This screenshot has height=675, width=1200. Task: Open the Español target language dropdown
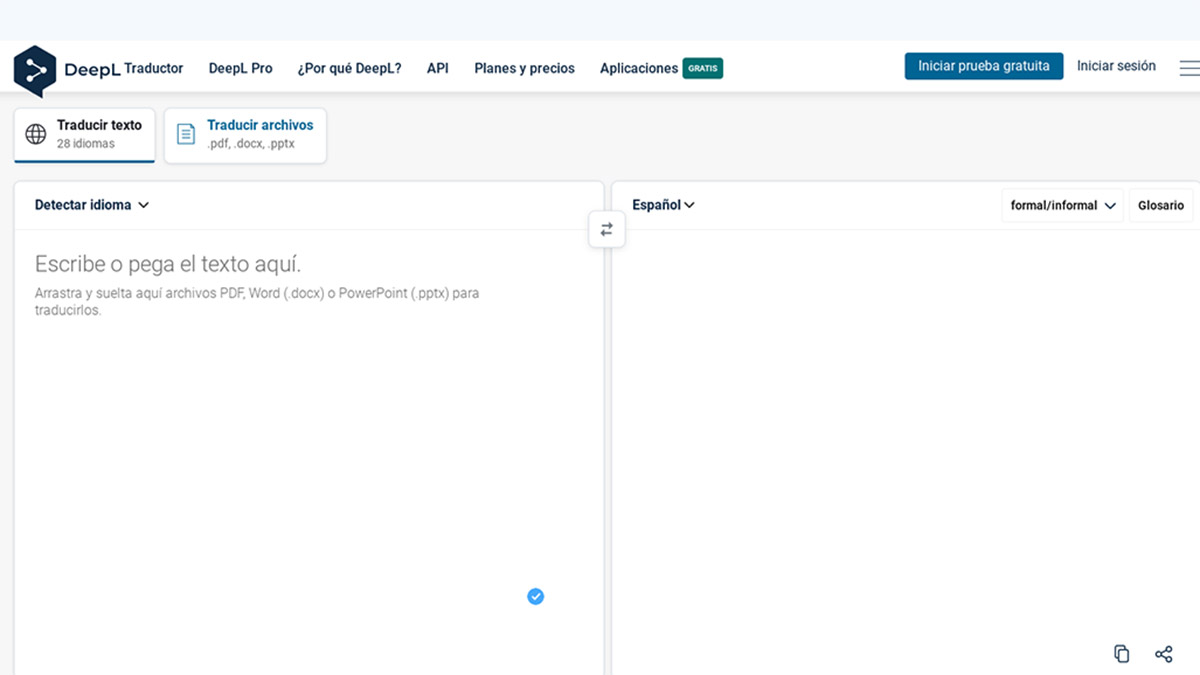point(663,205)
